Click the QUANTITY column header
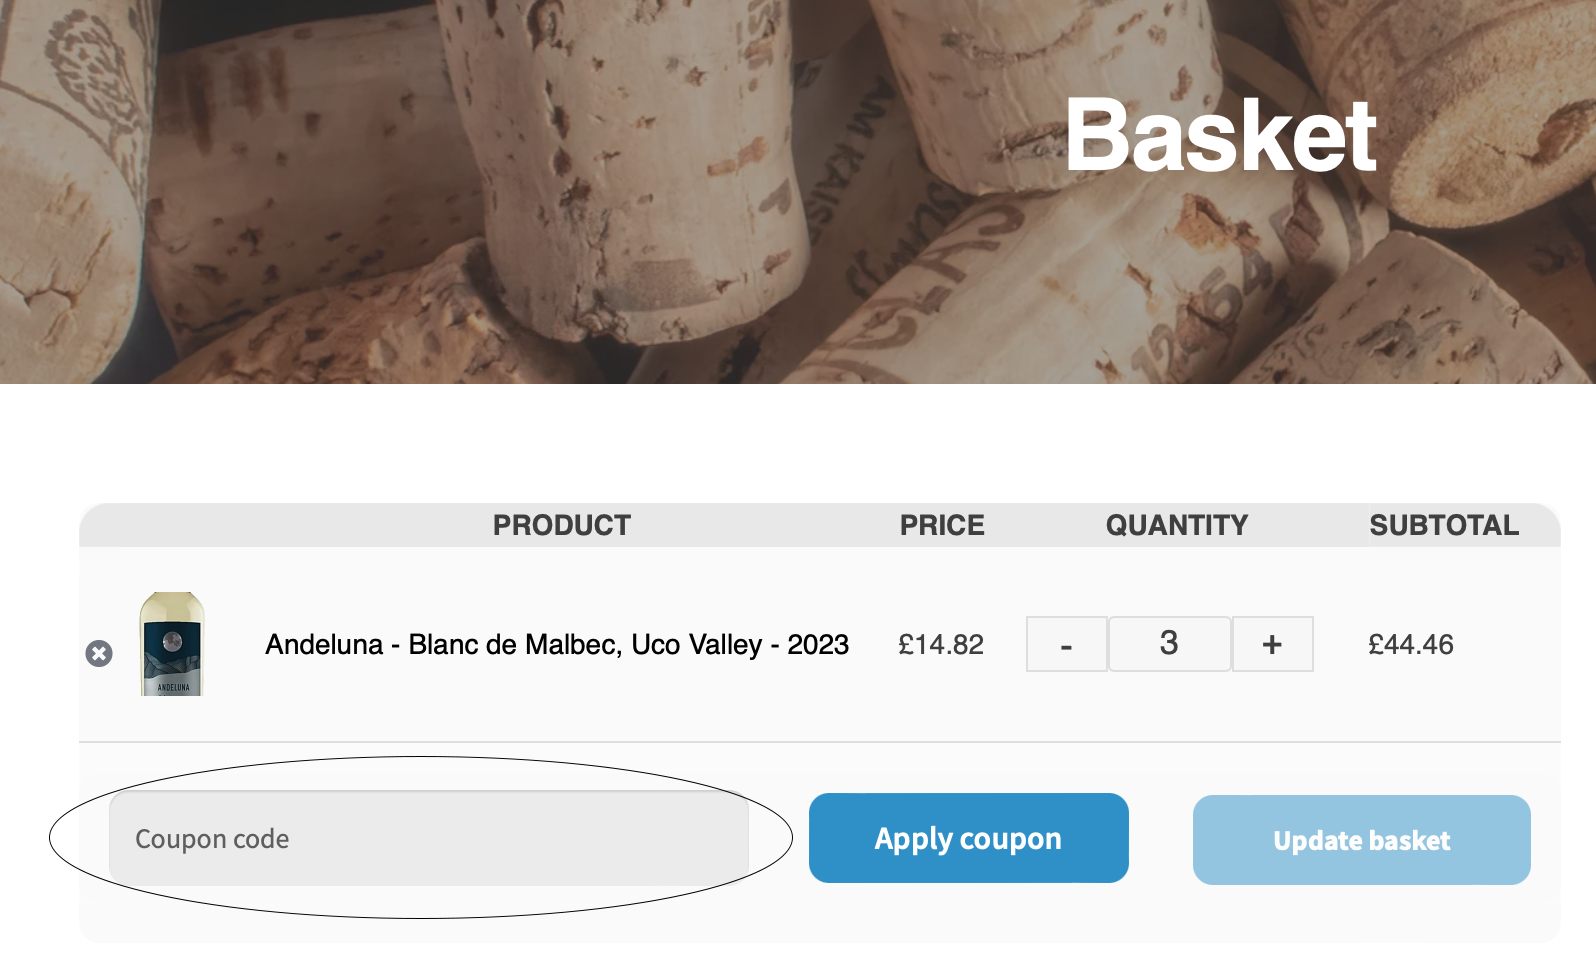 pyautogui.click(x=1176, y=525)
